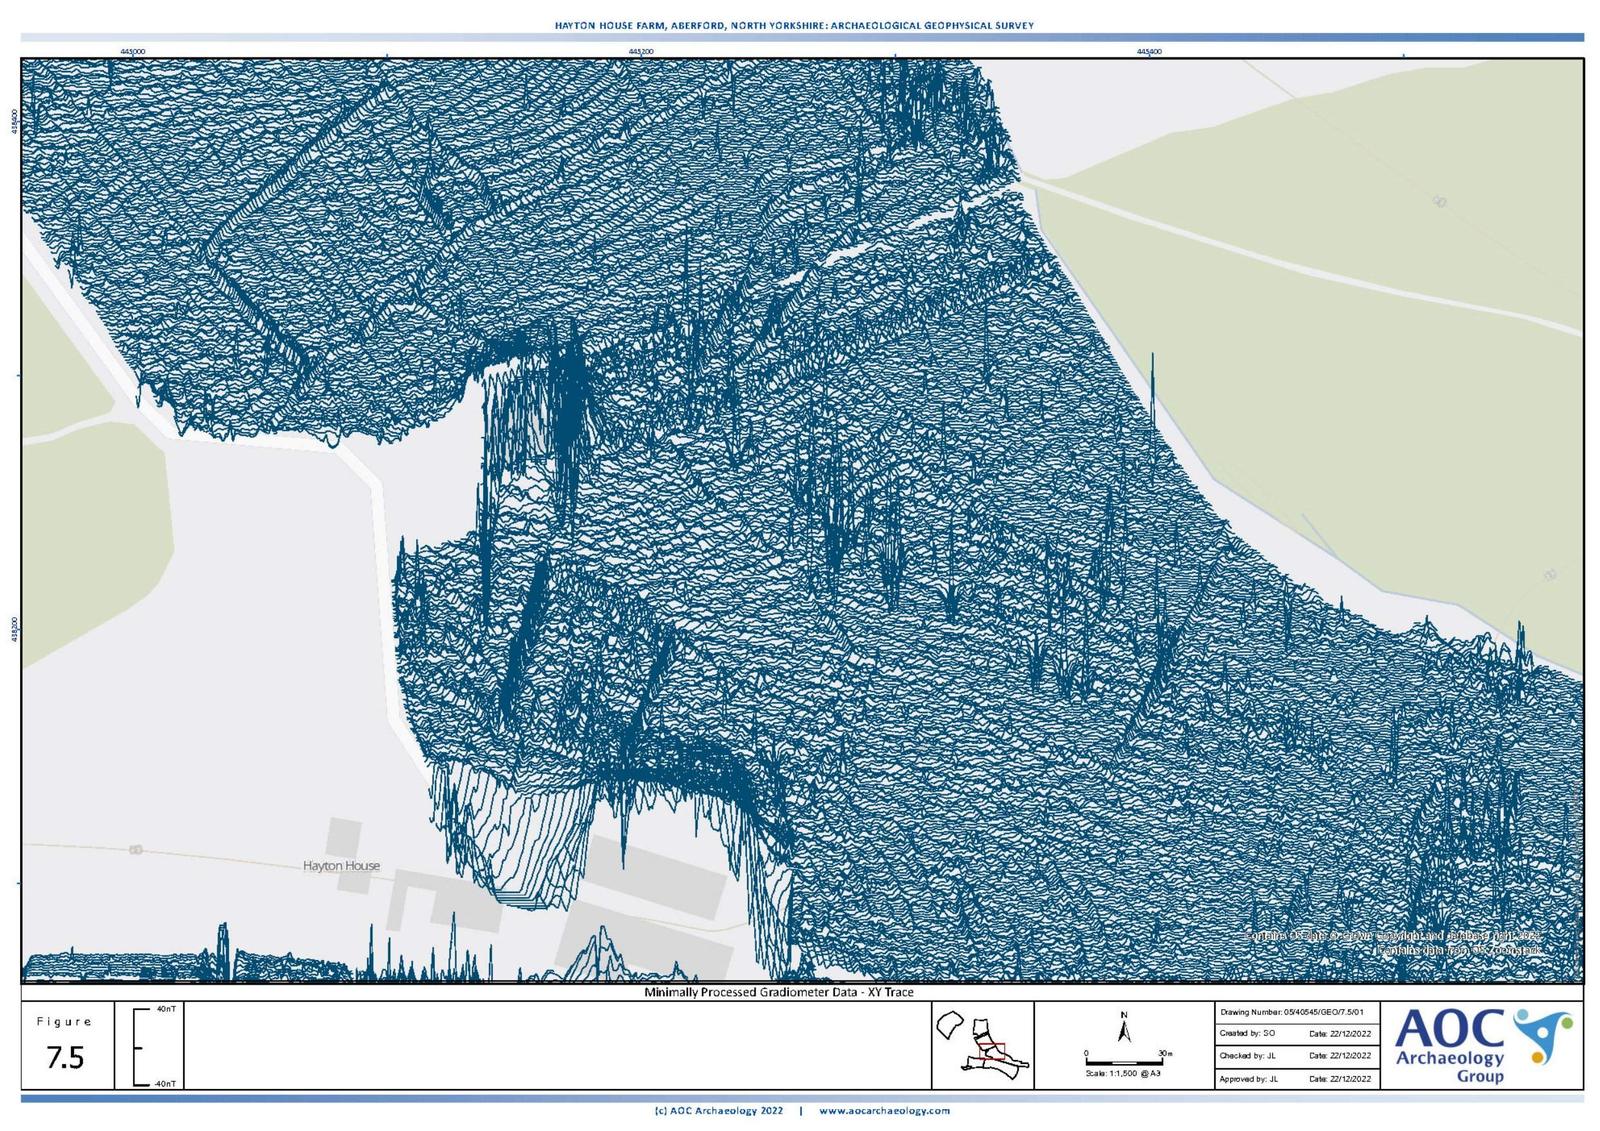Open the www.aocarchaeology.com link
This screenshot has width=1600, height=1131.
(x=884, y=1110)
